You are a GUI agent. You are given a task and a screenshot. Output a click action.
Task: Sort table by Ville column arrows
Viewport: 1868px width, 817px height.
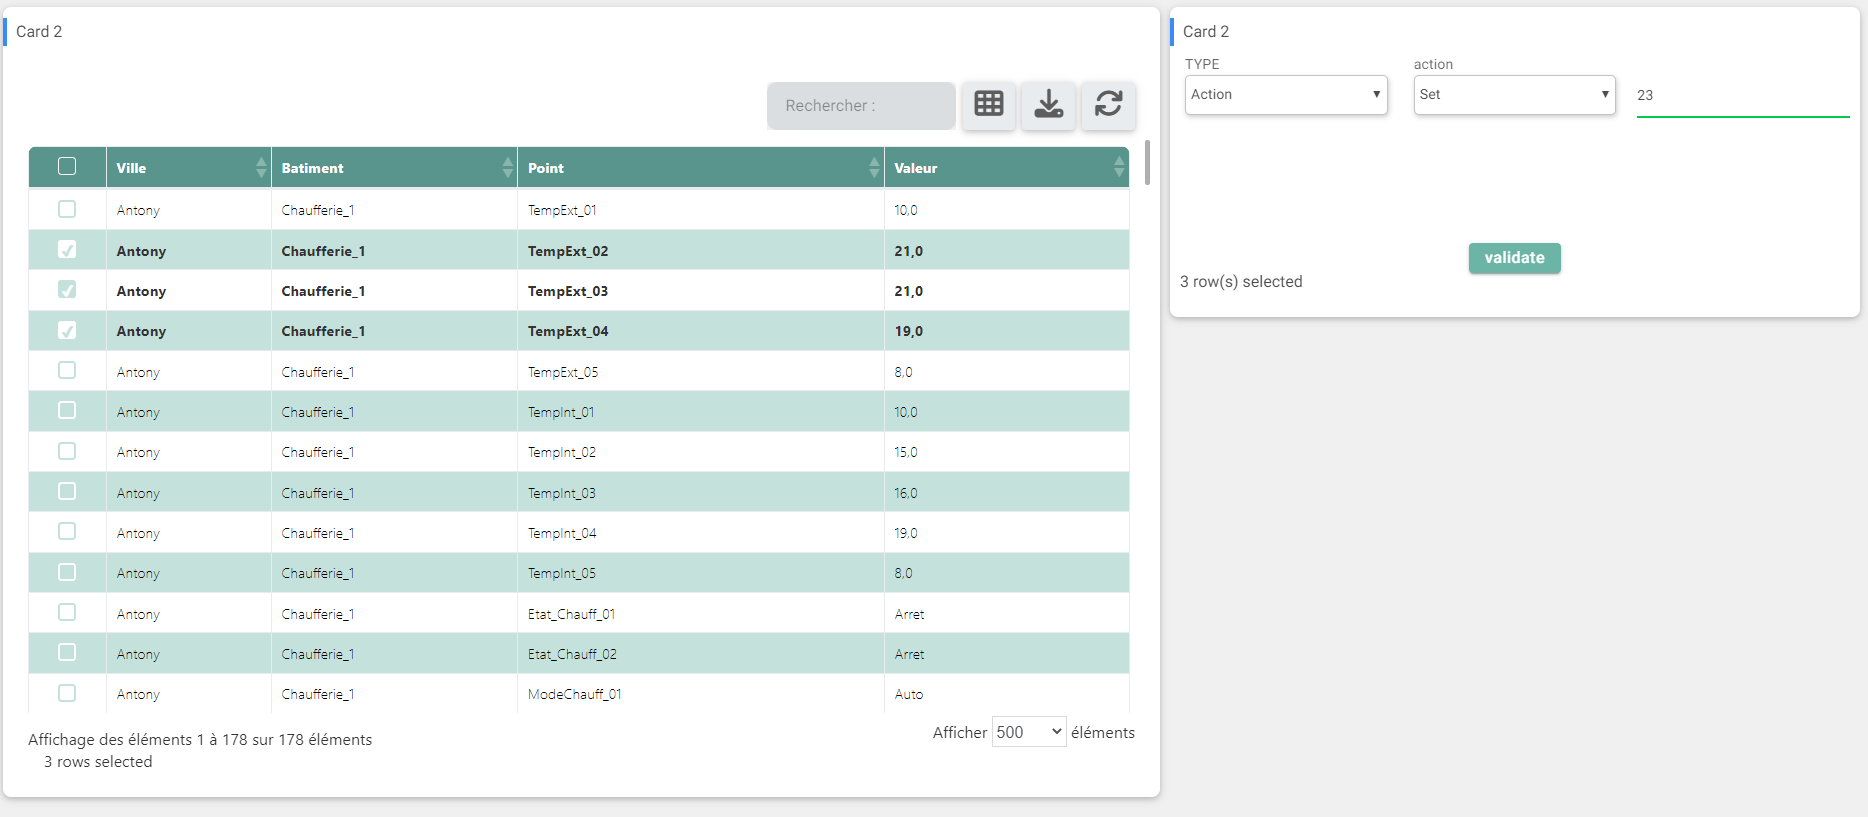261,168
